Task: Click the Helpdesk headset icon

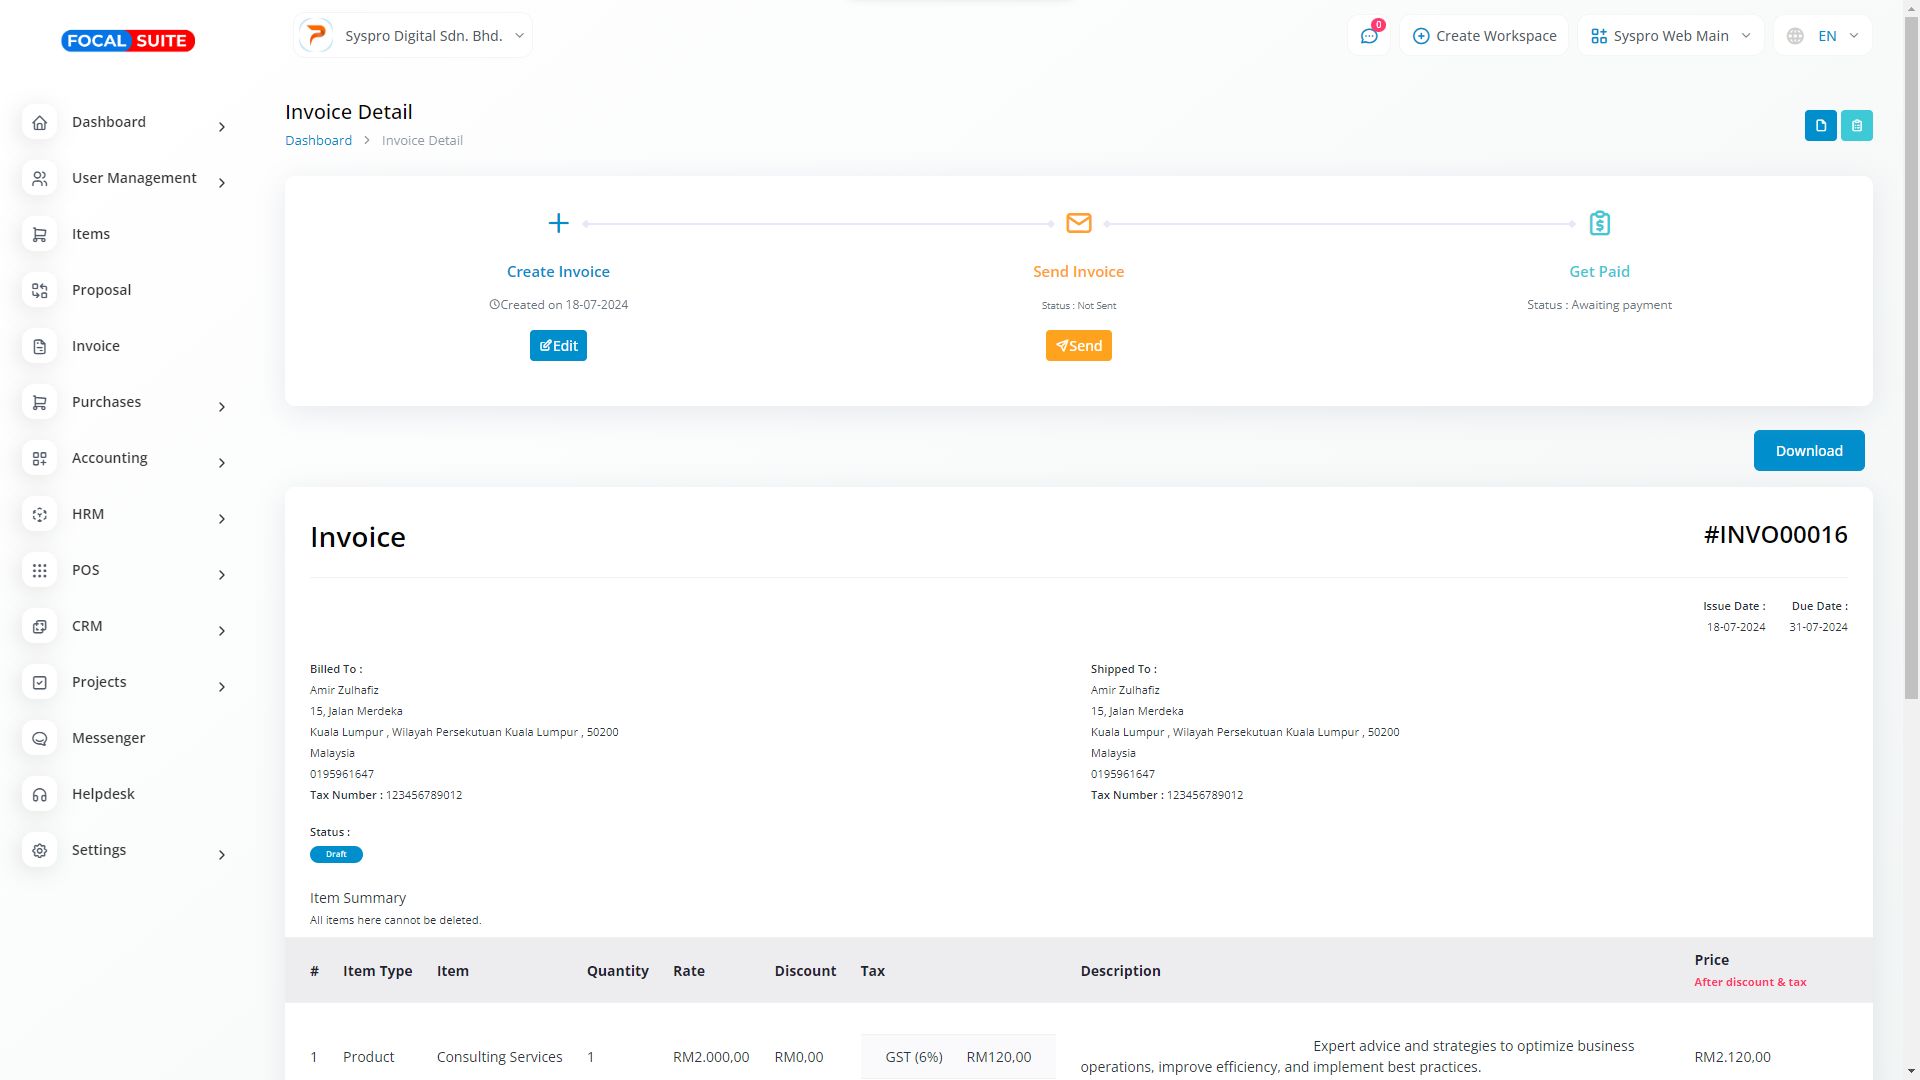Action: 40,794
